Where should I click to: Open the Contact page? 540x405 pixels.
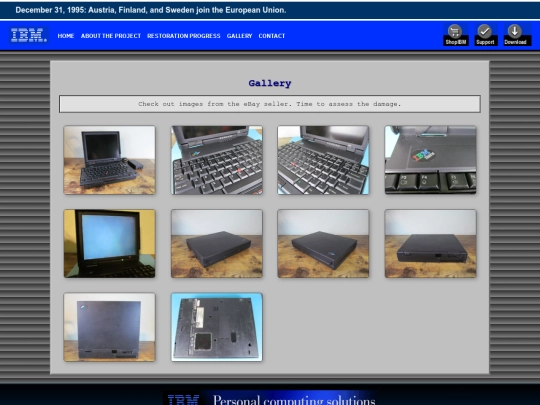tap(272, 36)
